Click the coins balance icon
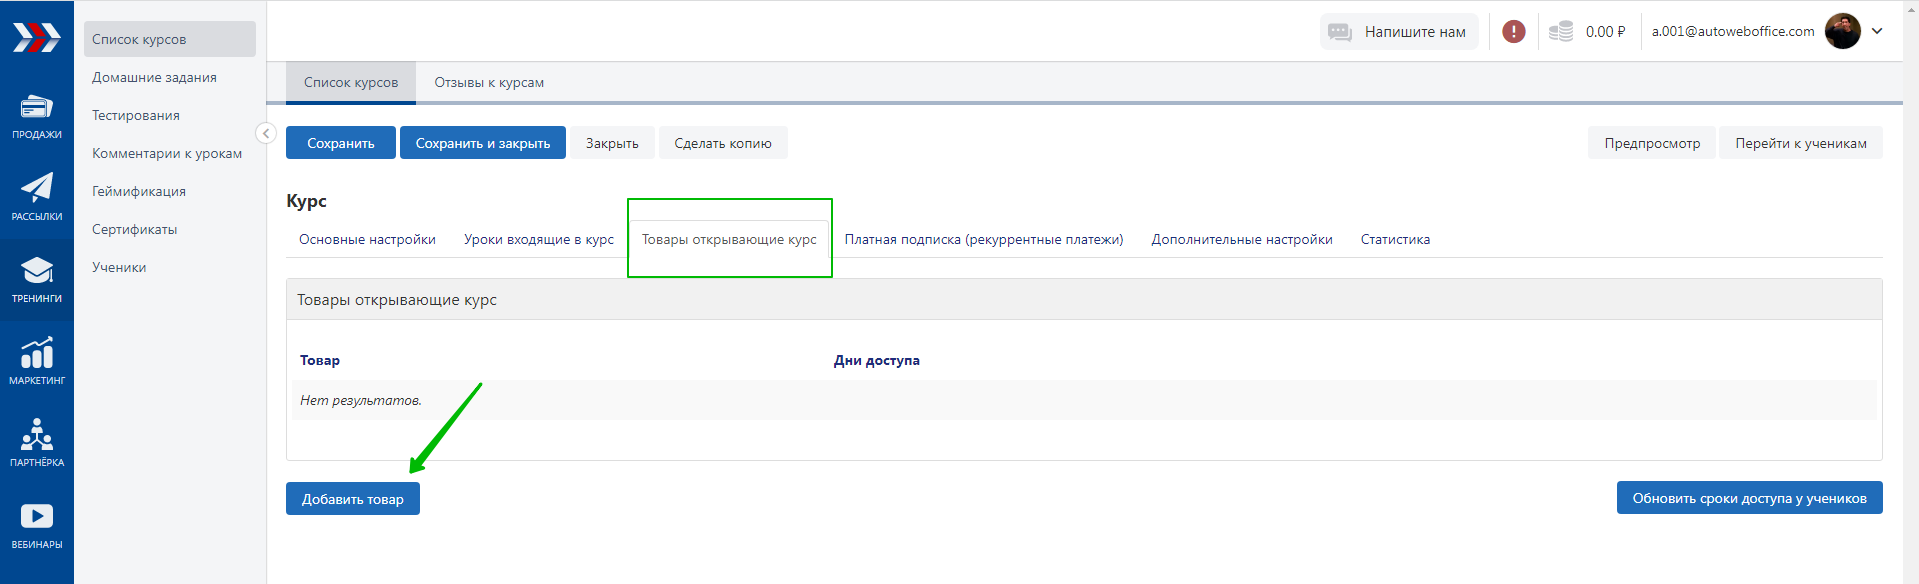Viewport: 1919px width, 584px height. [x=1560, y=32]
